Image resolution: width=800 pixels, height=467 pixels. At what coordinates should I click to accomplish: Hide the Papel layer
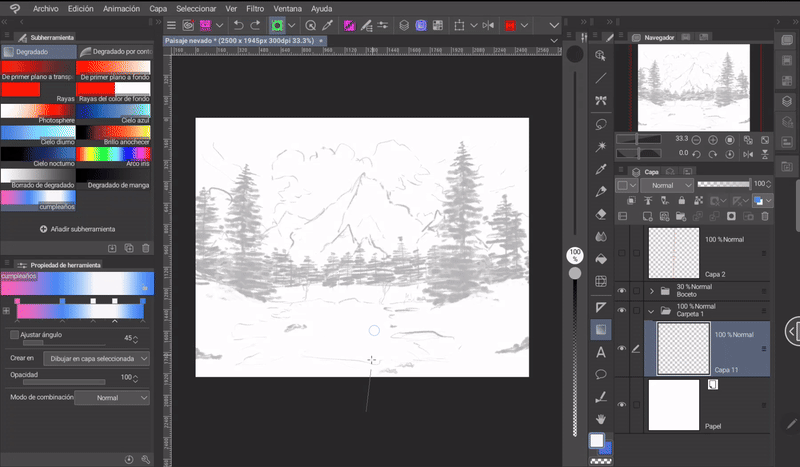(621, 404)
